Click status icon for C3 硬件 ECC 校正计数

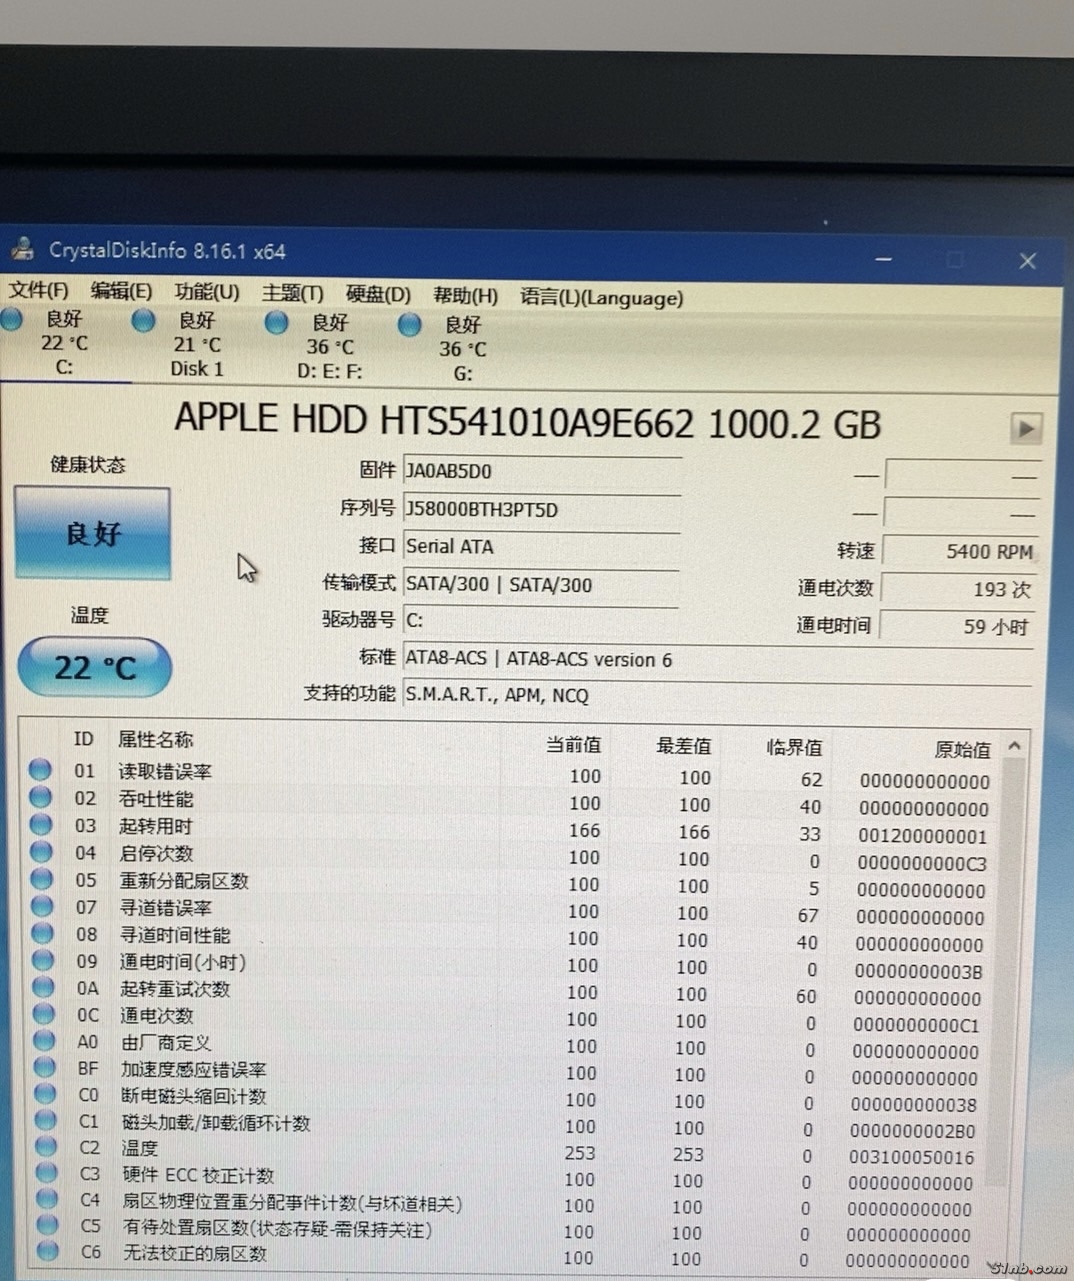[47, 1173]
